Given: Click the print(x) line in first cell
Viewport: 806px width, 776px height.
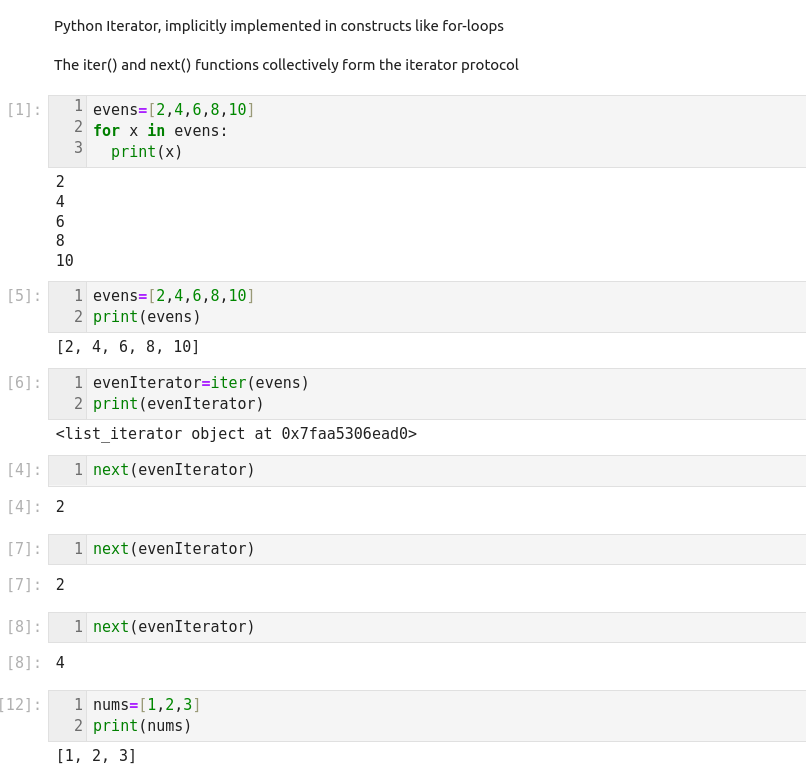Looking at the screenshot, I should click(x=146, y=152).
